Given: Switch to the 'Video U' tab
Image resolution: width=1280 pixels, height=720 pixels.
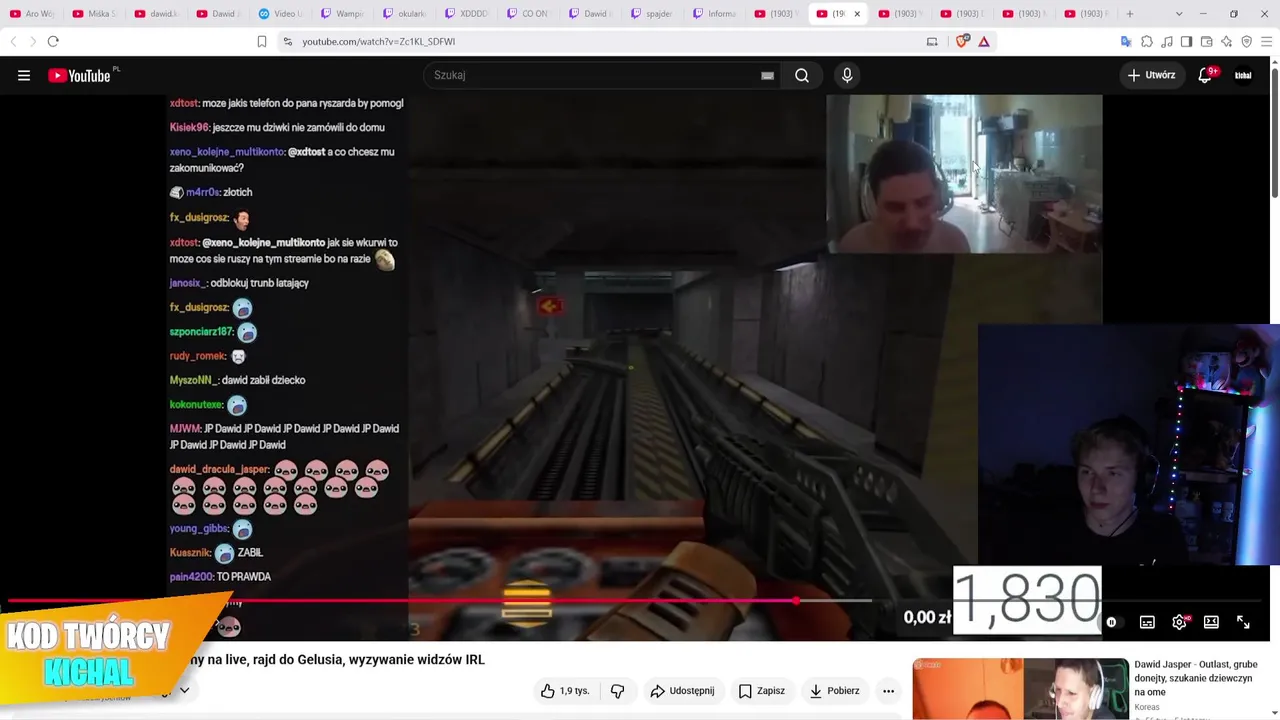Looking at the screenshot, I should tap(281, 14).
